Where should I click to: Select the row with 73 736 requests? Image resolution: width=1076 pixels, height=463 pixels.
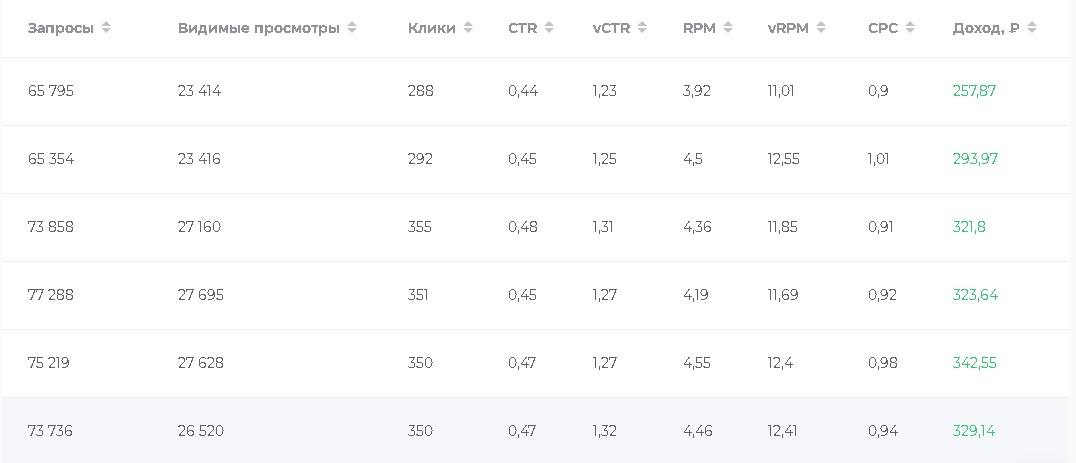(50, 431)
